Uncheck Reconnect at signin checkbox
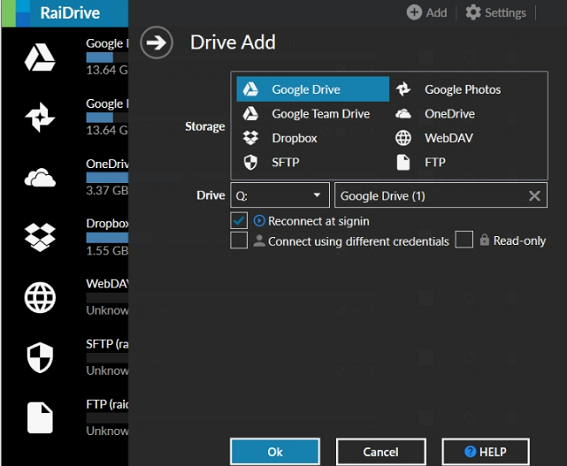The height and width of the screenshot is (466, 567). [239, 221]
